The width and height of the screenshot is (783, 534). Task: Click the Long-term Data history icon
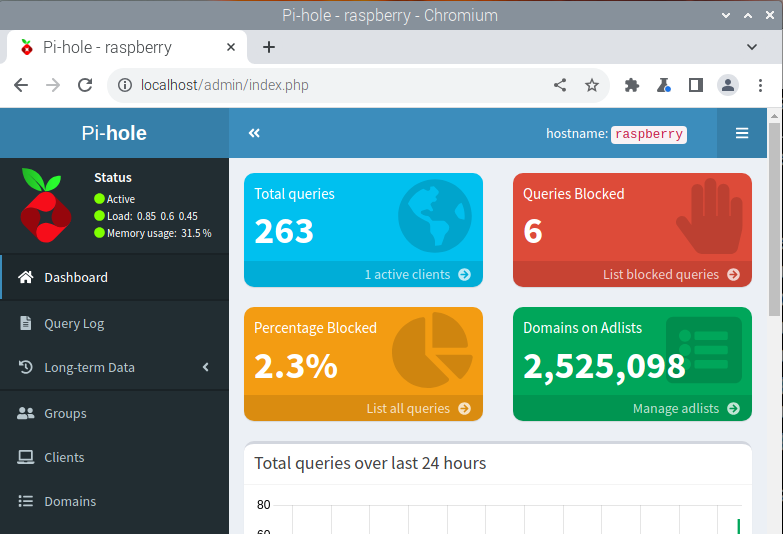click(25, 367)
